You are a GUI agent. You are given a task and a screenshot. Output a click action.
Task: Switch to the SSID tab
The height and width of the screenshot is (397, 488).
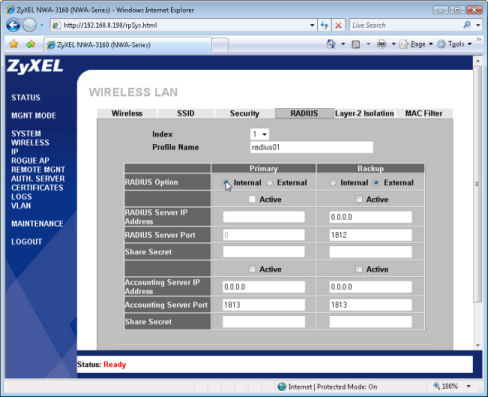[186, 113]
